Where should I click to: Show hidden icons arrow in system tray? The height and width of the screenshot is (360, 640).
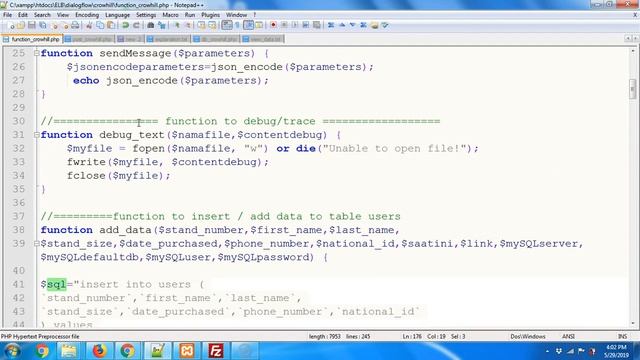tap(547, 351)
